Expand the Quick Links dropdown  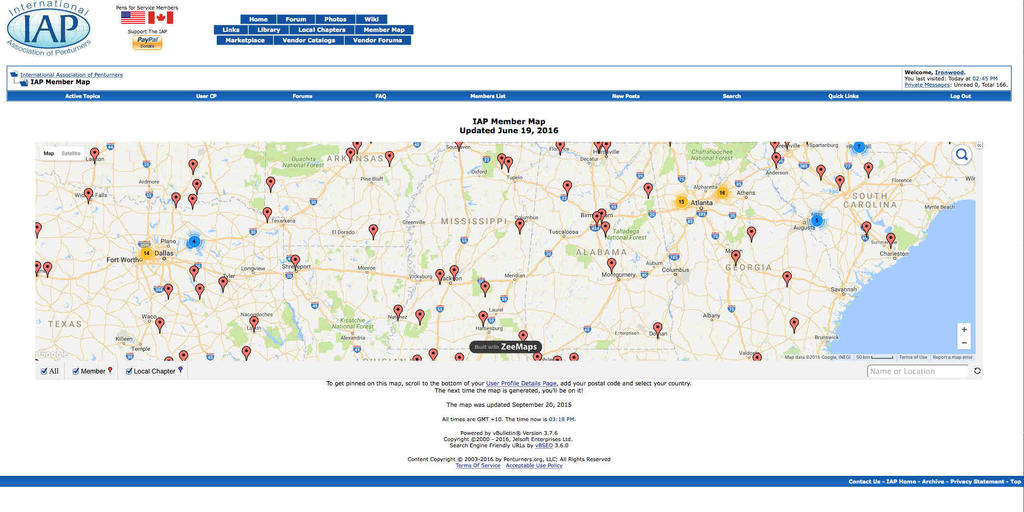[843, 96]
